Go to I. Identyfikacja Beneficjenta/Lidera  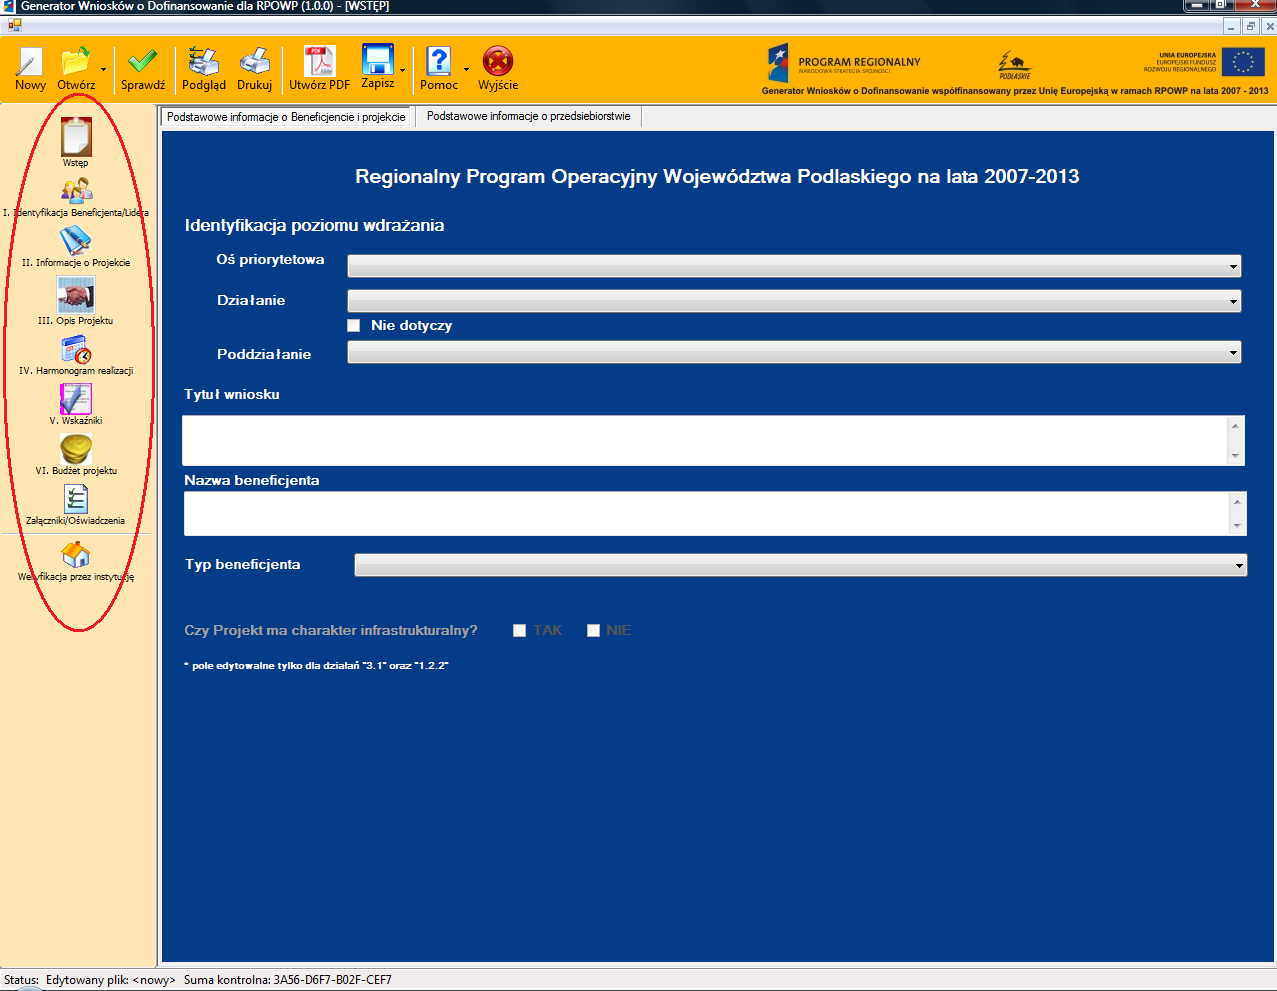pos(76,197)
